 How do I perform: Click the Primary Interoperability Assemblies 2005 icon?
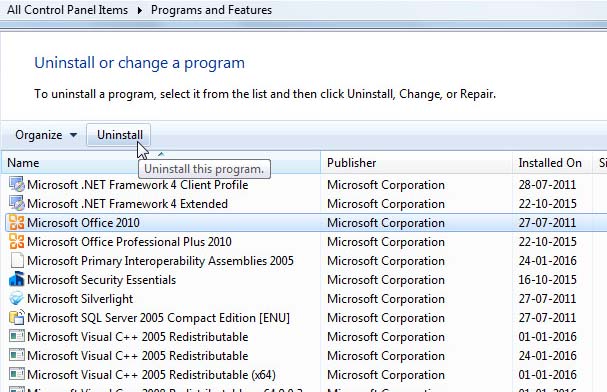(17, 260)
